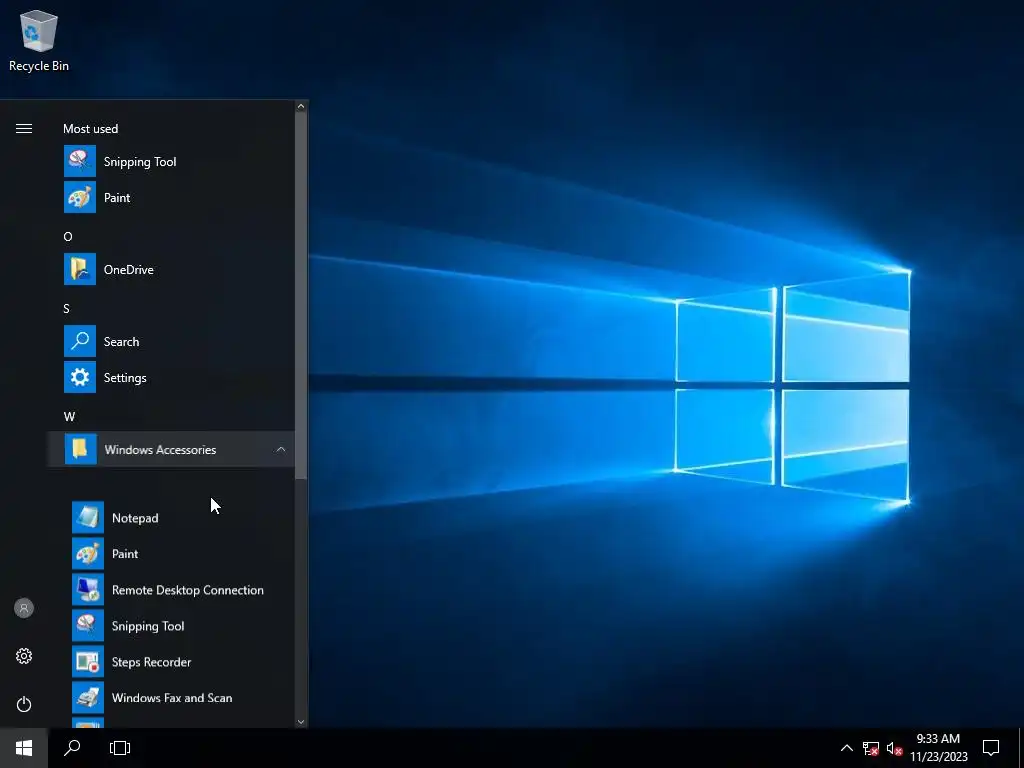Click the Start menu scrollbar up arrow
Image resolution: width=1024 pixels, height=768 pixels.
pos(301,106)
